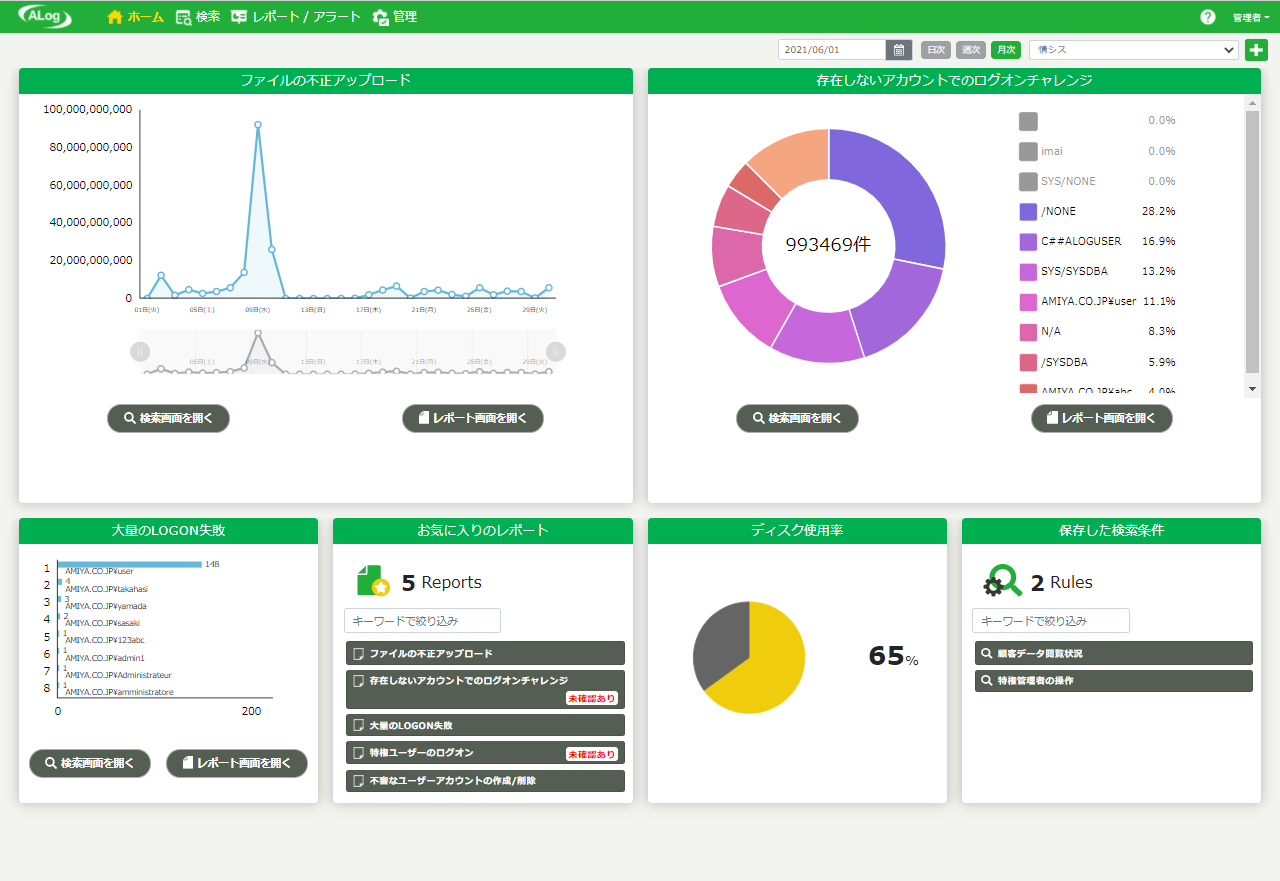Click magnifier icon beside 顧客データ閲覧状況
The height and width of the screenshot is (881, 1280).
[986, 654]
